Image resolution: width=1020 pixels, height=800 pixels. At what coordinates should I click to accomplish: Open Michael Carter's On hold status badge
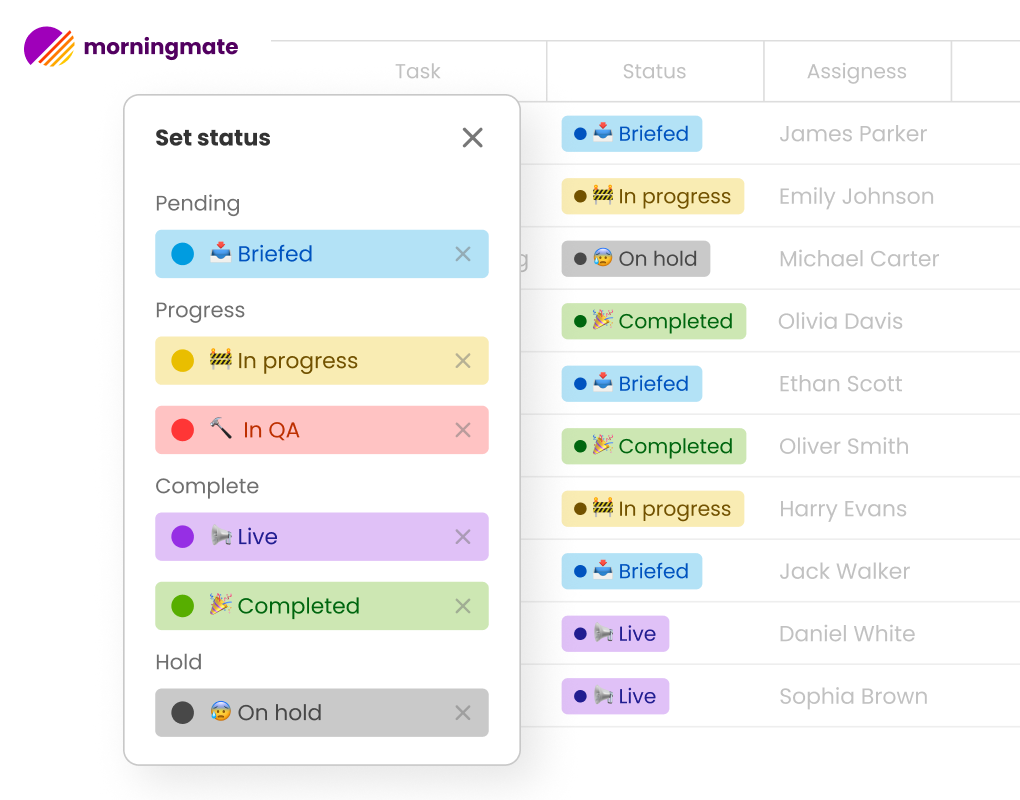point(635,259)
